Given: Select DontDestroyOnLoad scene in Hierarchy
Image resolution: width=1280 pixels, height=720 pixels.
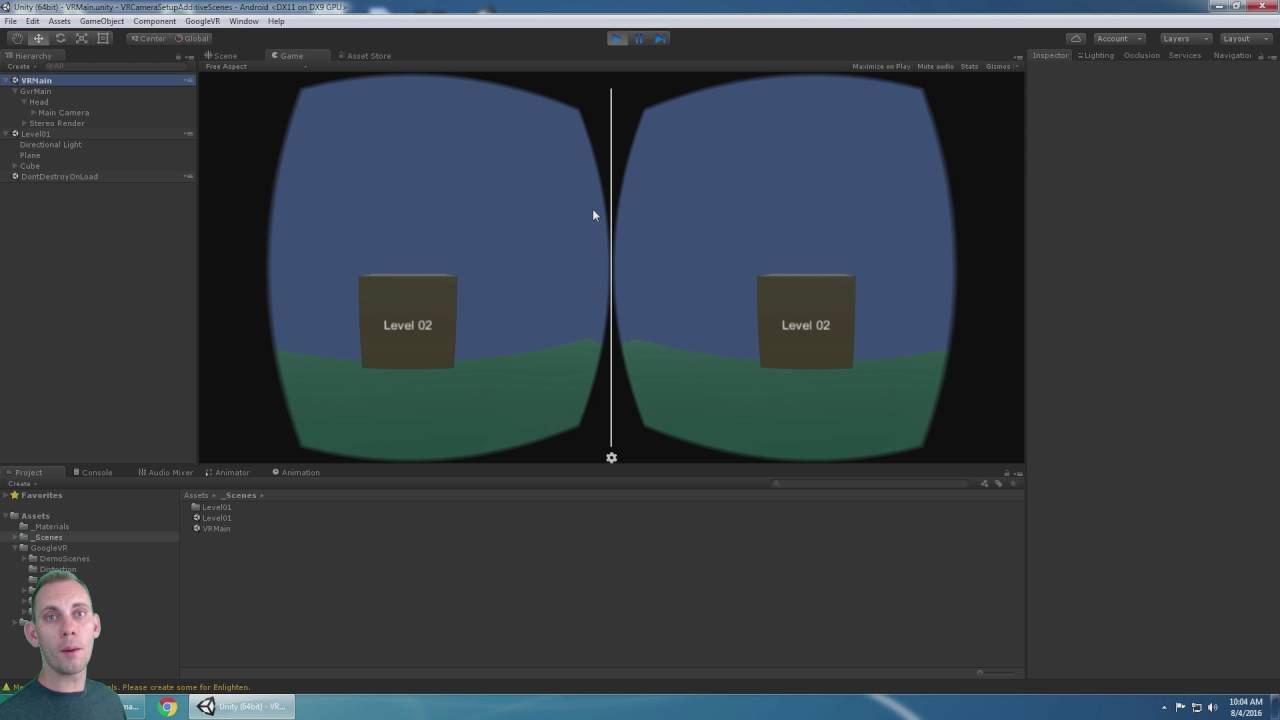Looking at the screenshot, I should click(97, 177).
